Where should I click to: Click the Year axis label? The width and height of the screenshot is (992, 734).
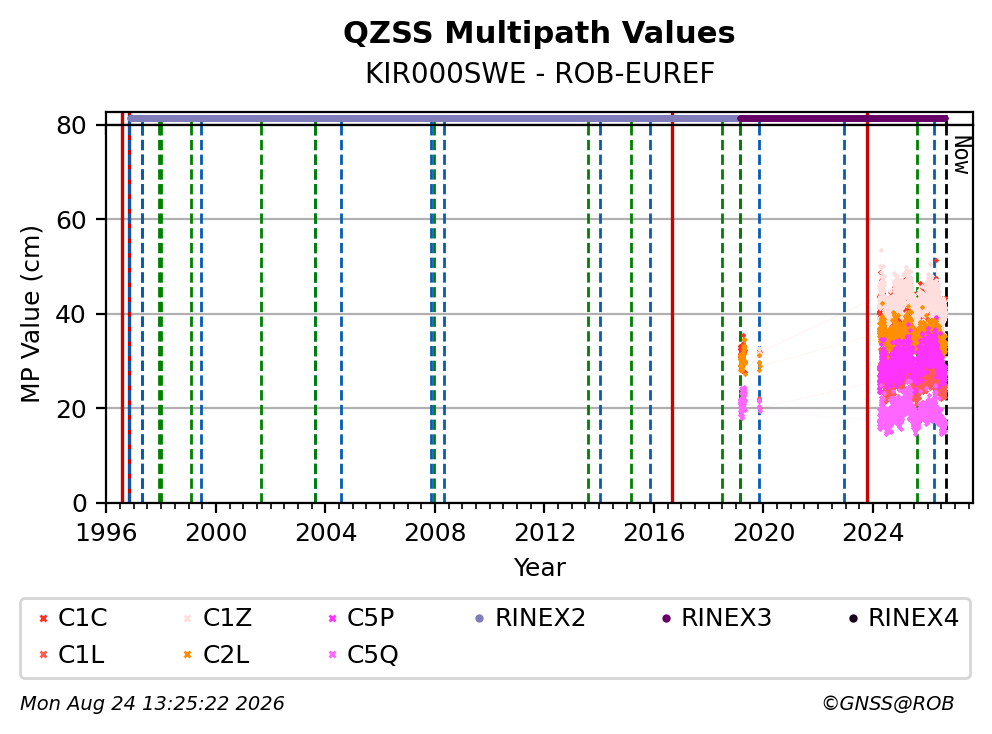tap(539, 568)
